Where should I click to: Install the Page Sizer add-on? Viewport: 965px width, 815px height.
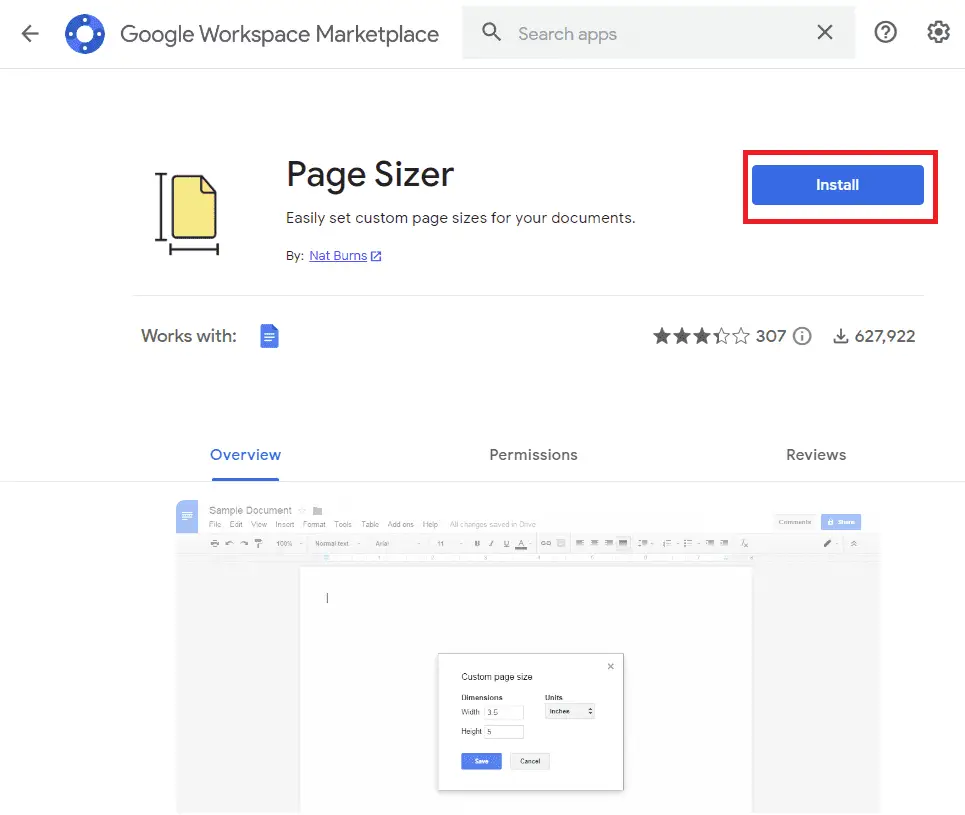pos(837,185)
